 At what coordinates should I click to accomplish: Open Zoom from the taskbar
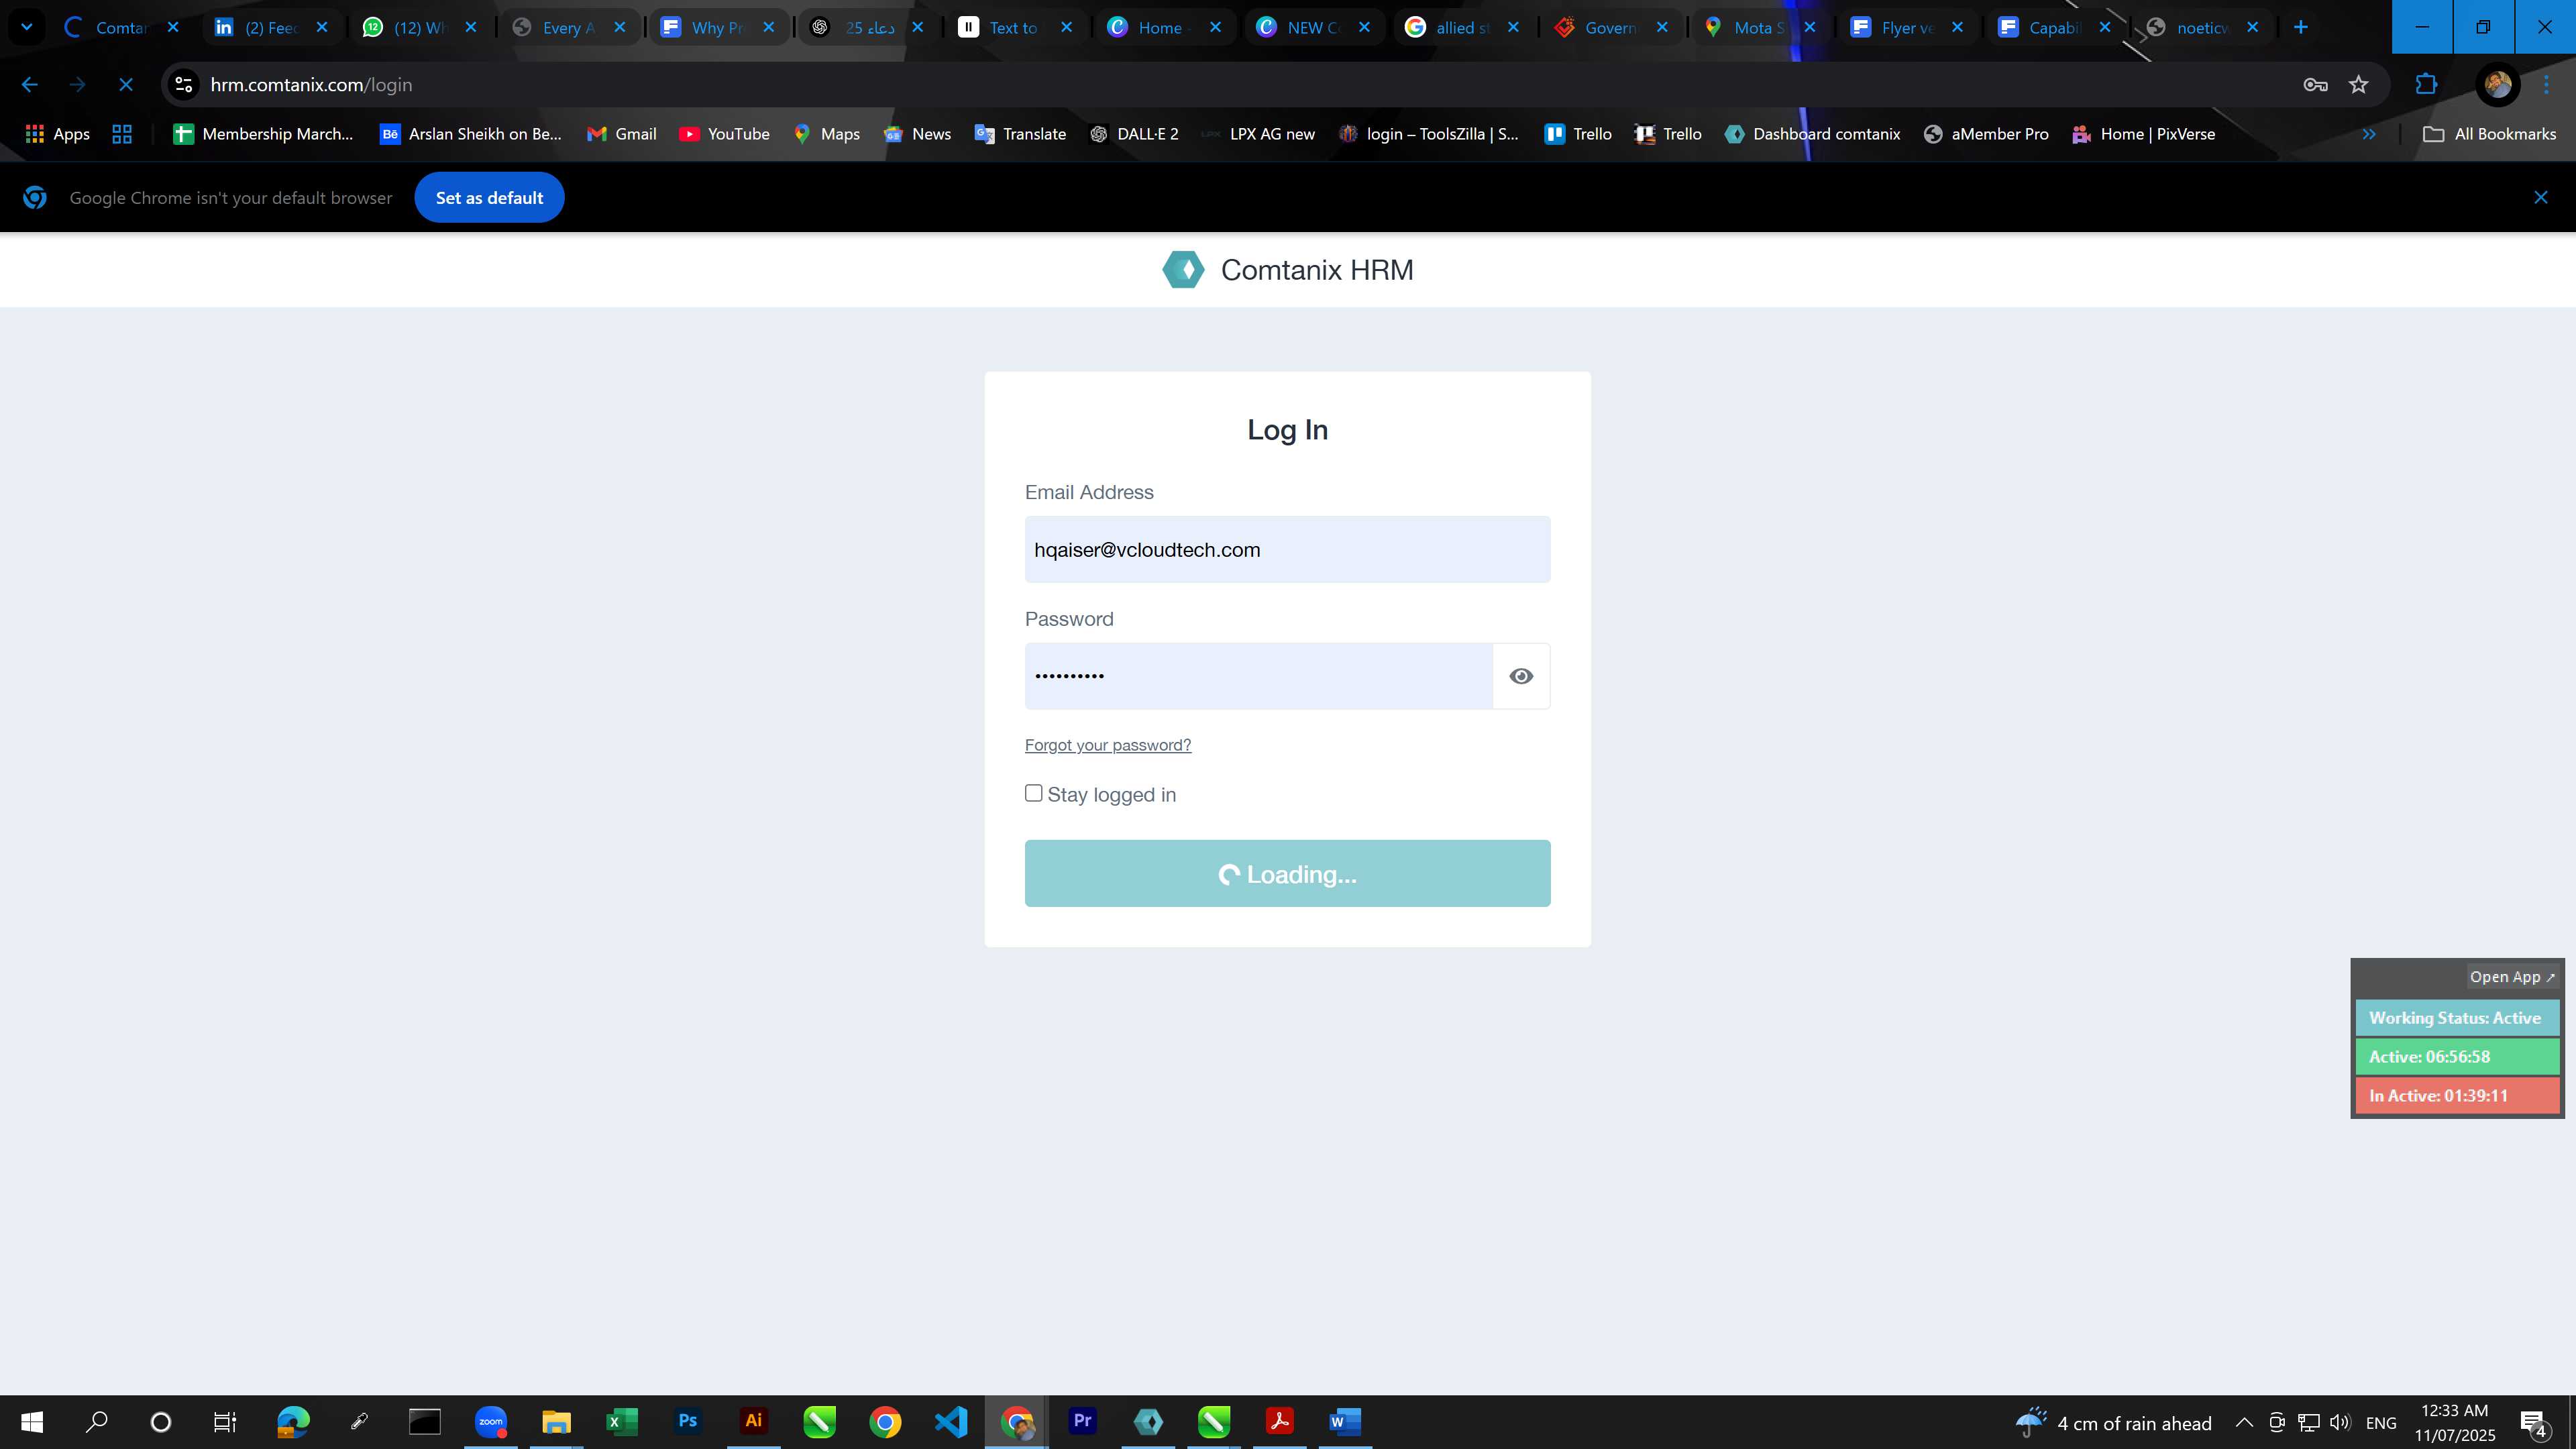[x=491, y=1422]
